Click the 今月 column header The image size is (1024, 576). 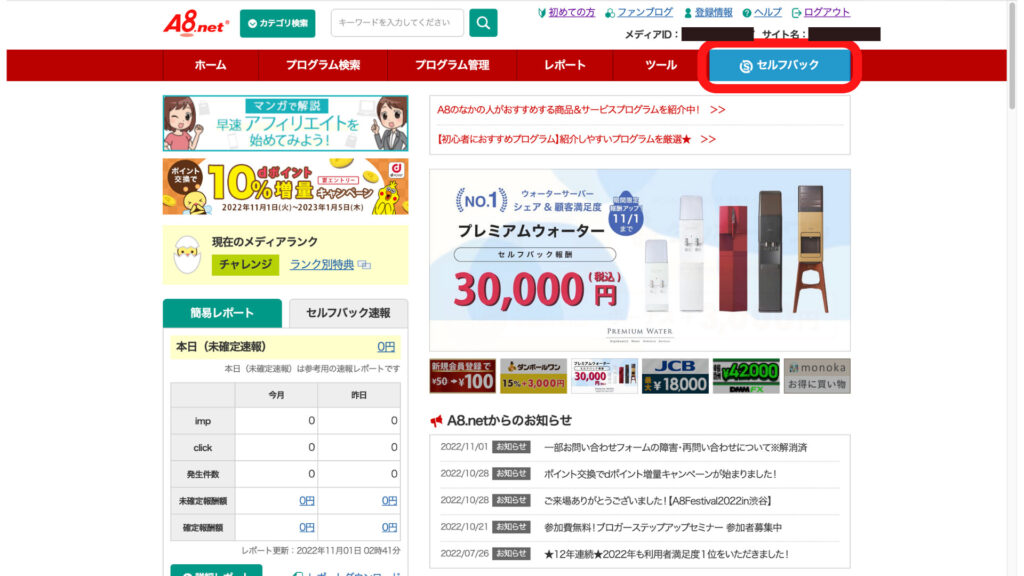click(276, 395)
